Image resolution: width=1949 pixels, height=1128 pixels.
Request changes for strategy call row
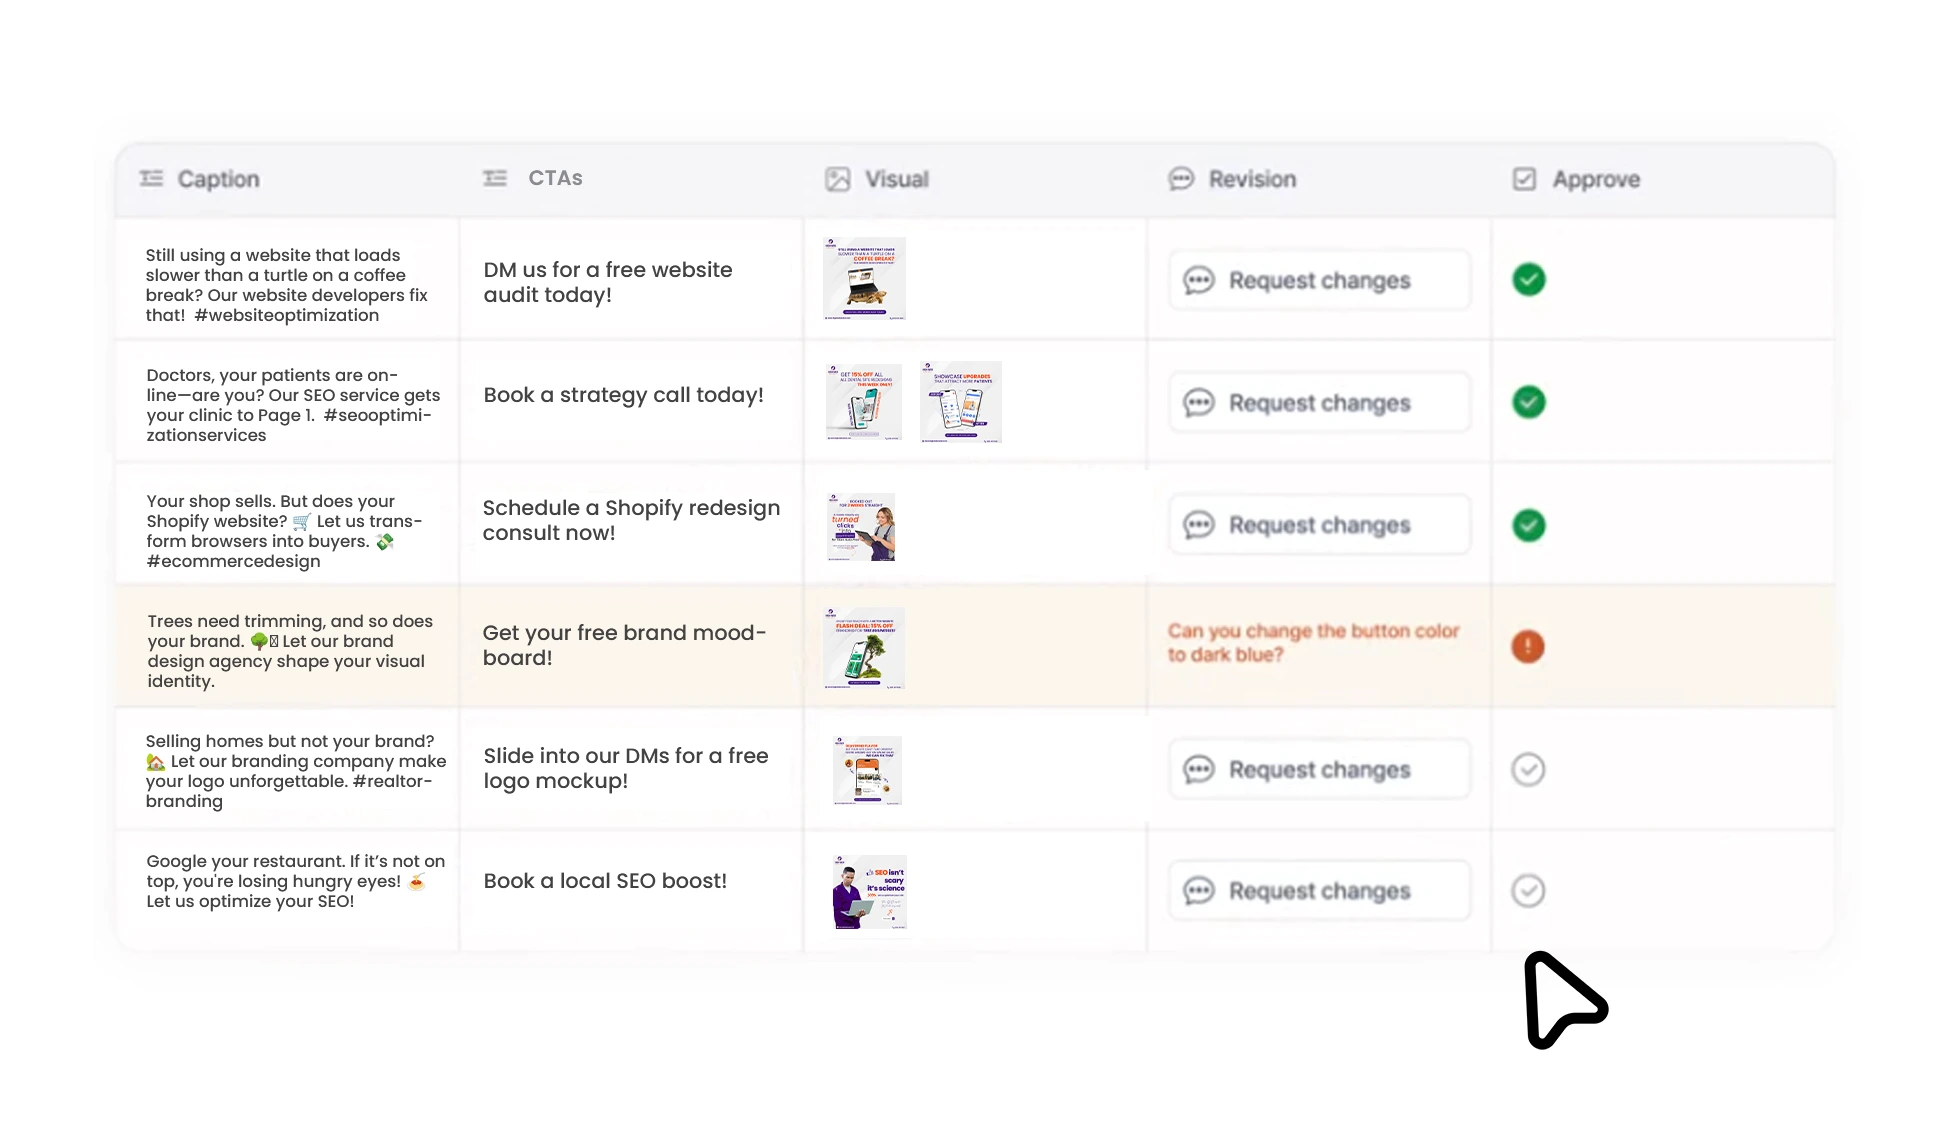pos(1320,402)
